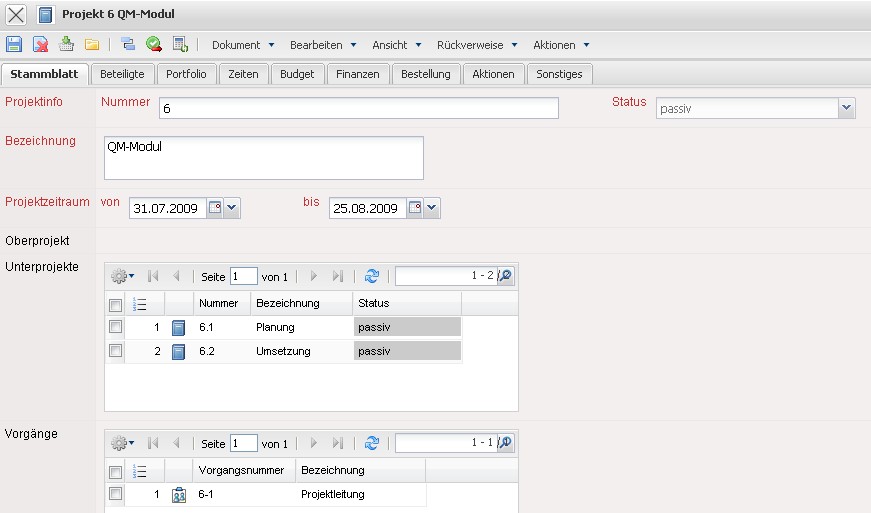Expand the Status dropdown showing passiv

click(x=846, y=108)
